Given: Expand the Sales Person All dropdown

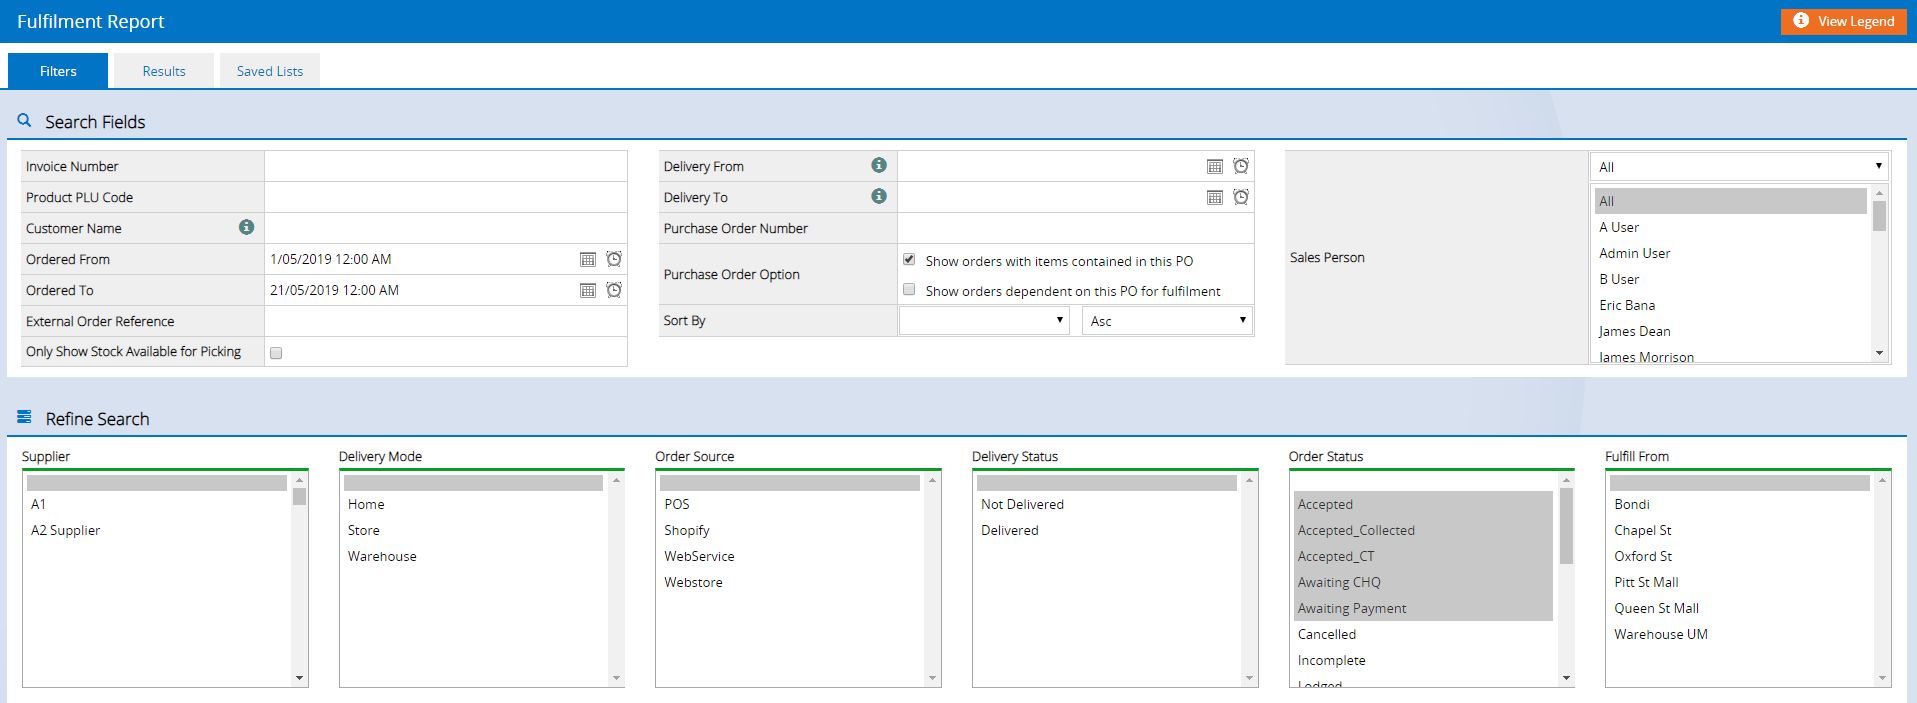Looking at the screenshot, I should click(x=1739, y=166).
